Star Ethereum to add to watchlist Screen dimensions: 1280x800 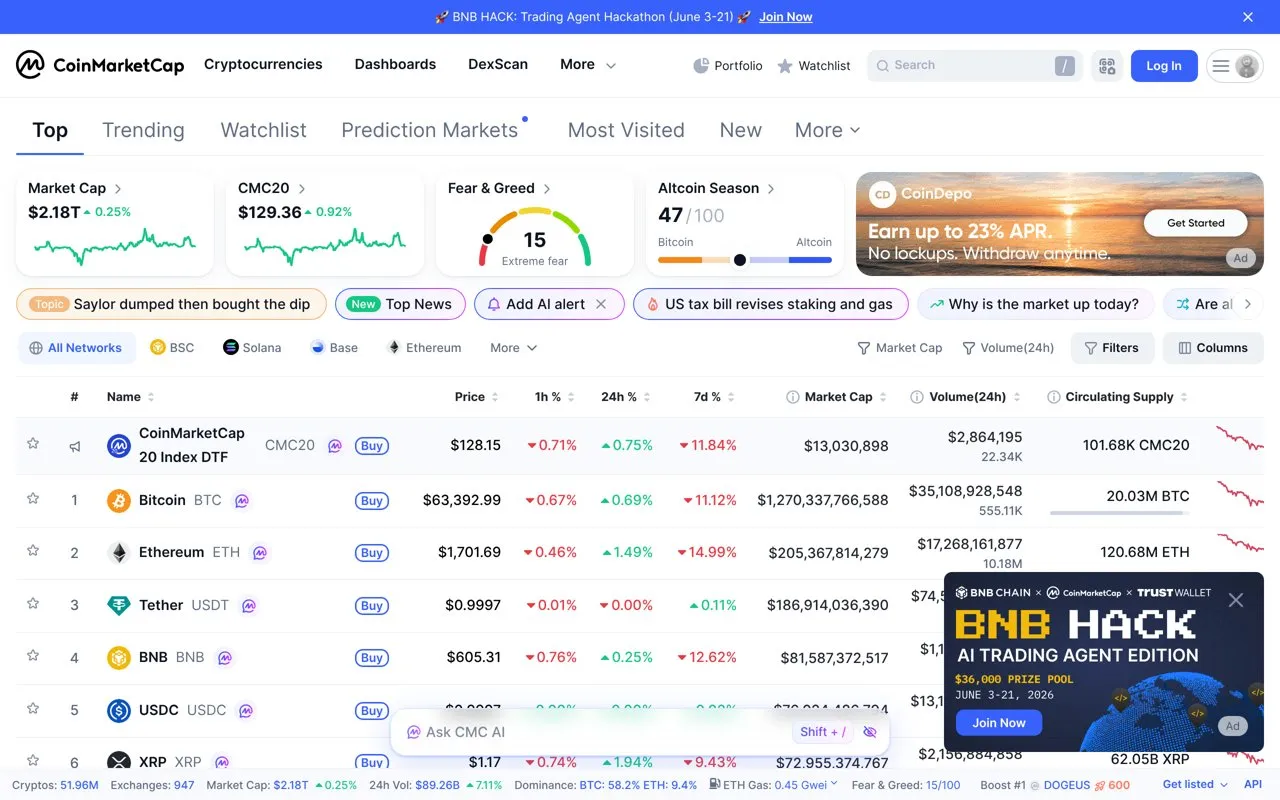pos(33,550)
